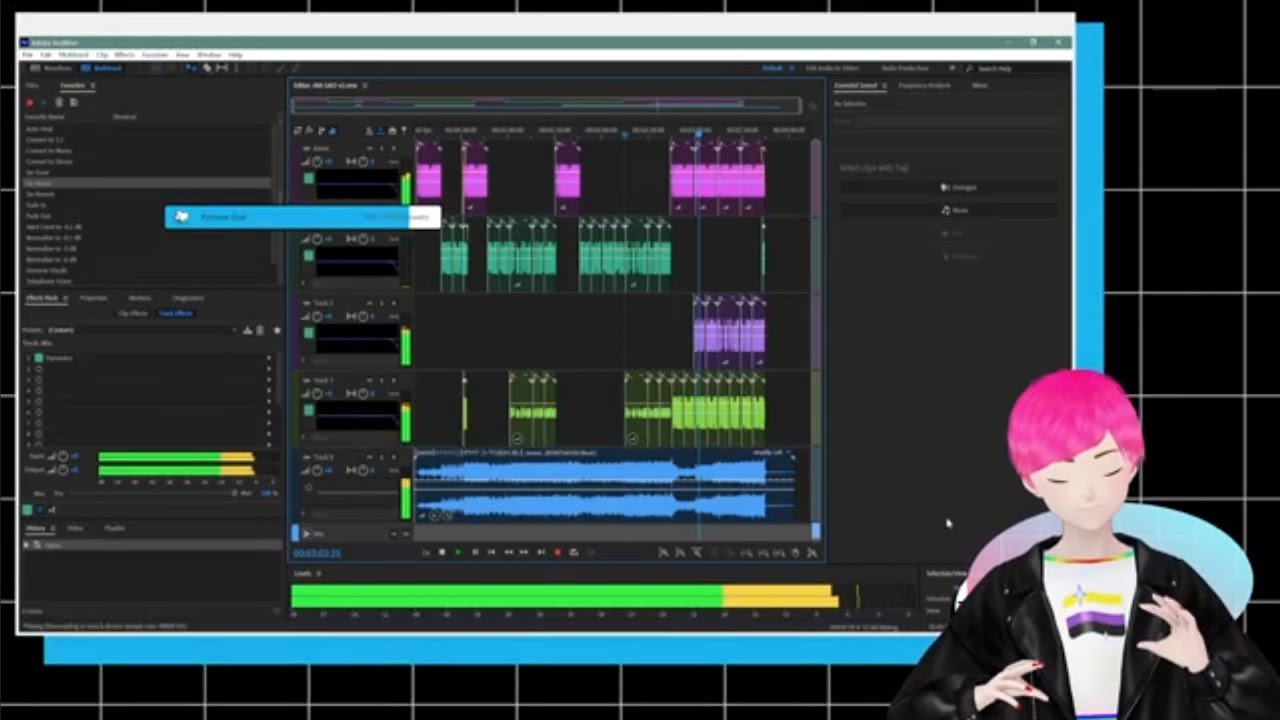Click the green Play button

[458, 552]
